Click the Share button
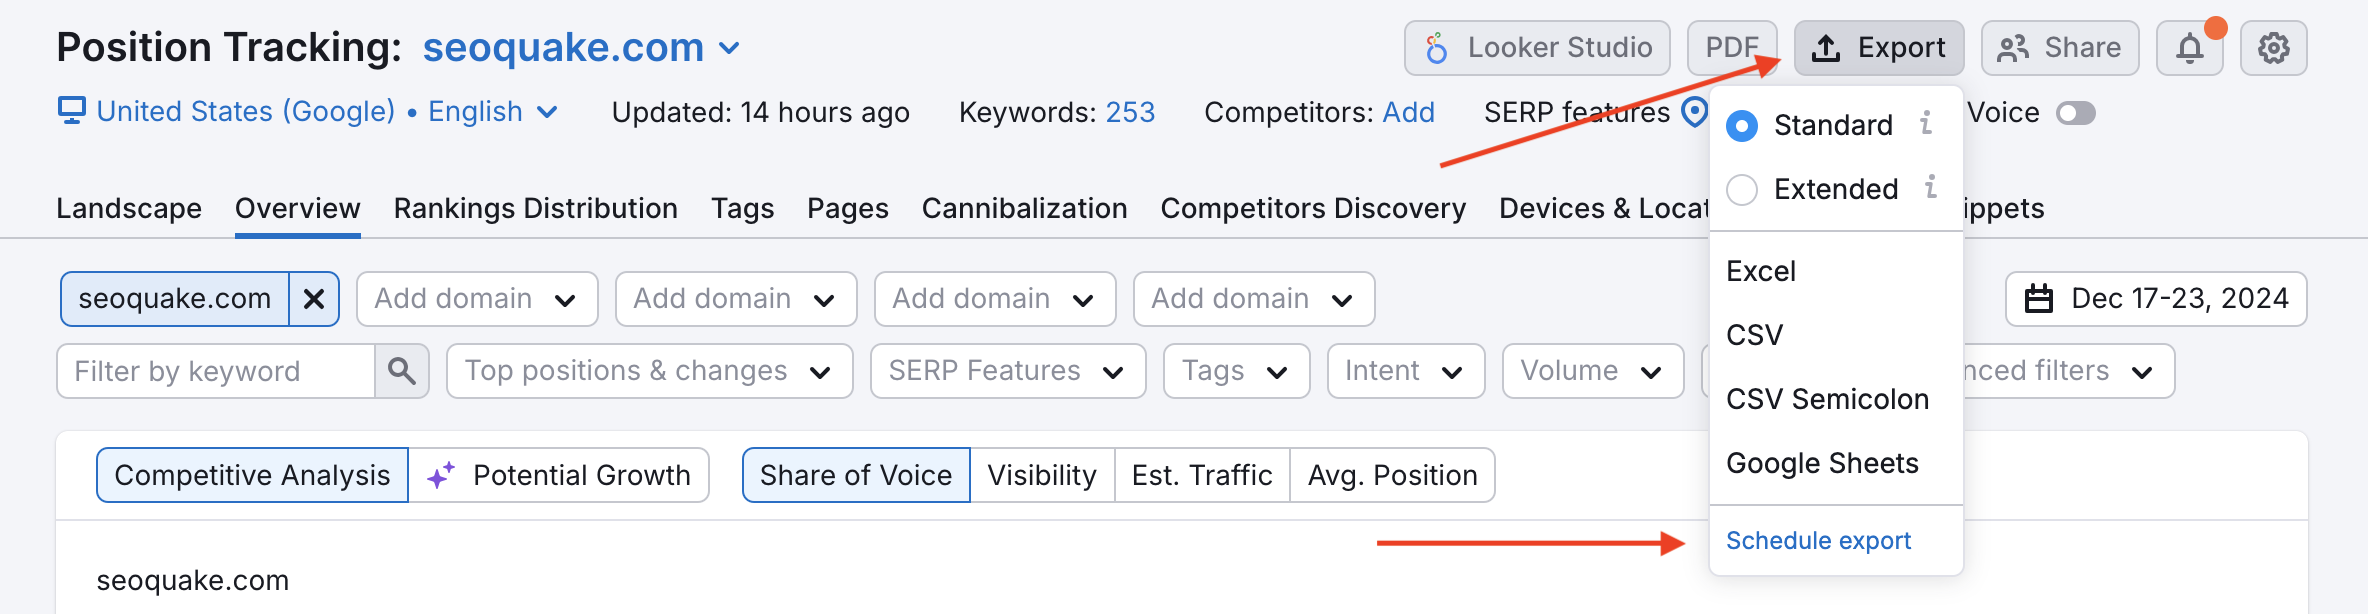This screenshot has width=2368, height=614. [2059, 48]
